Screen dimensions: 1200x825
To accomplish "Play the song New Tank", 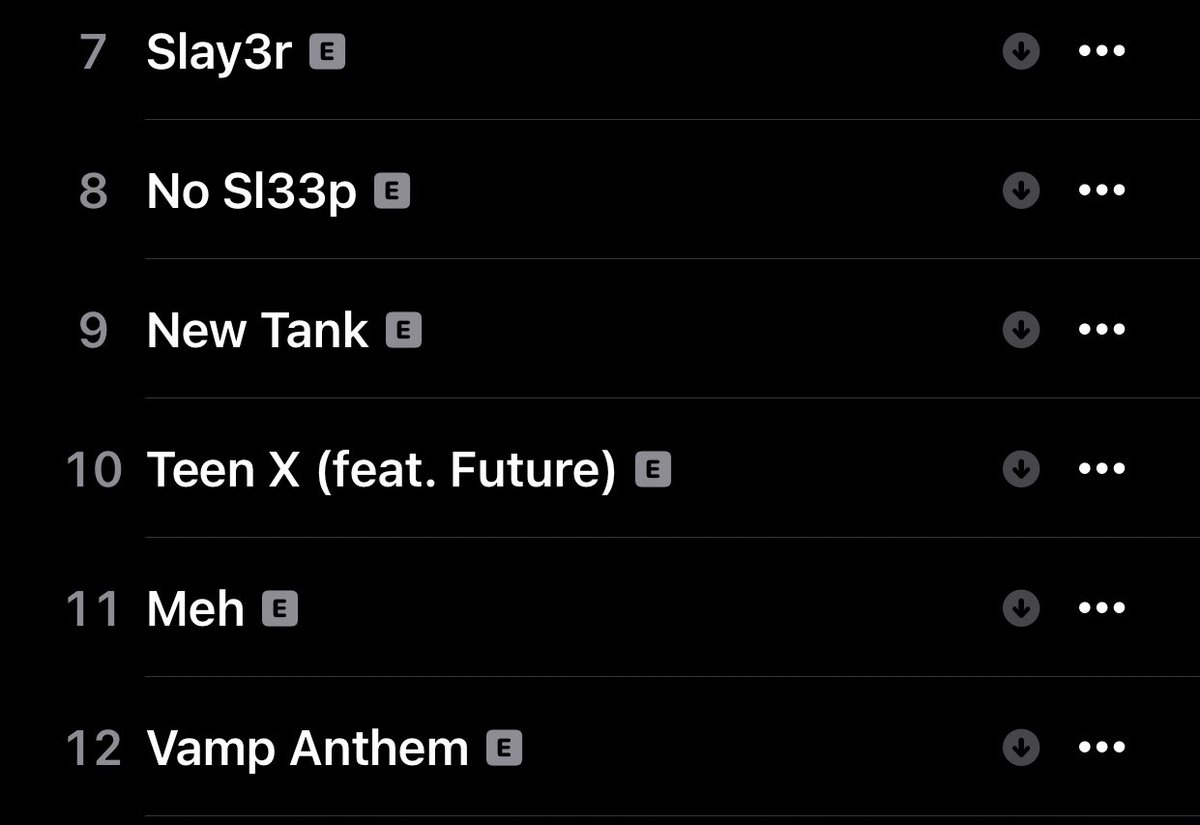I will click(x=257, y=330).
